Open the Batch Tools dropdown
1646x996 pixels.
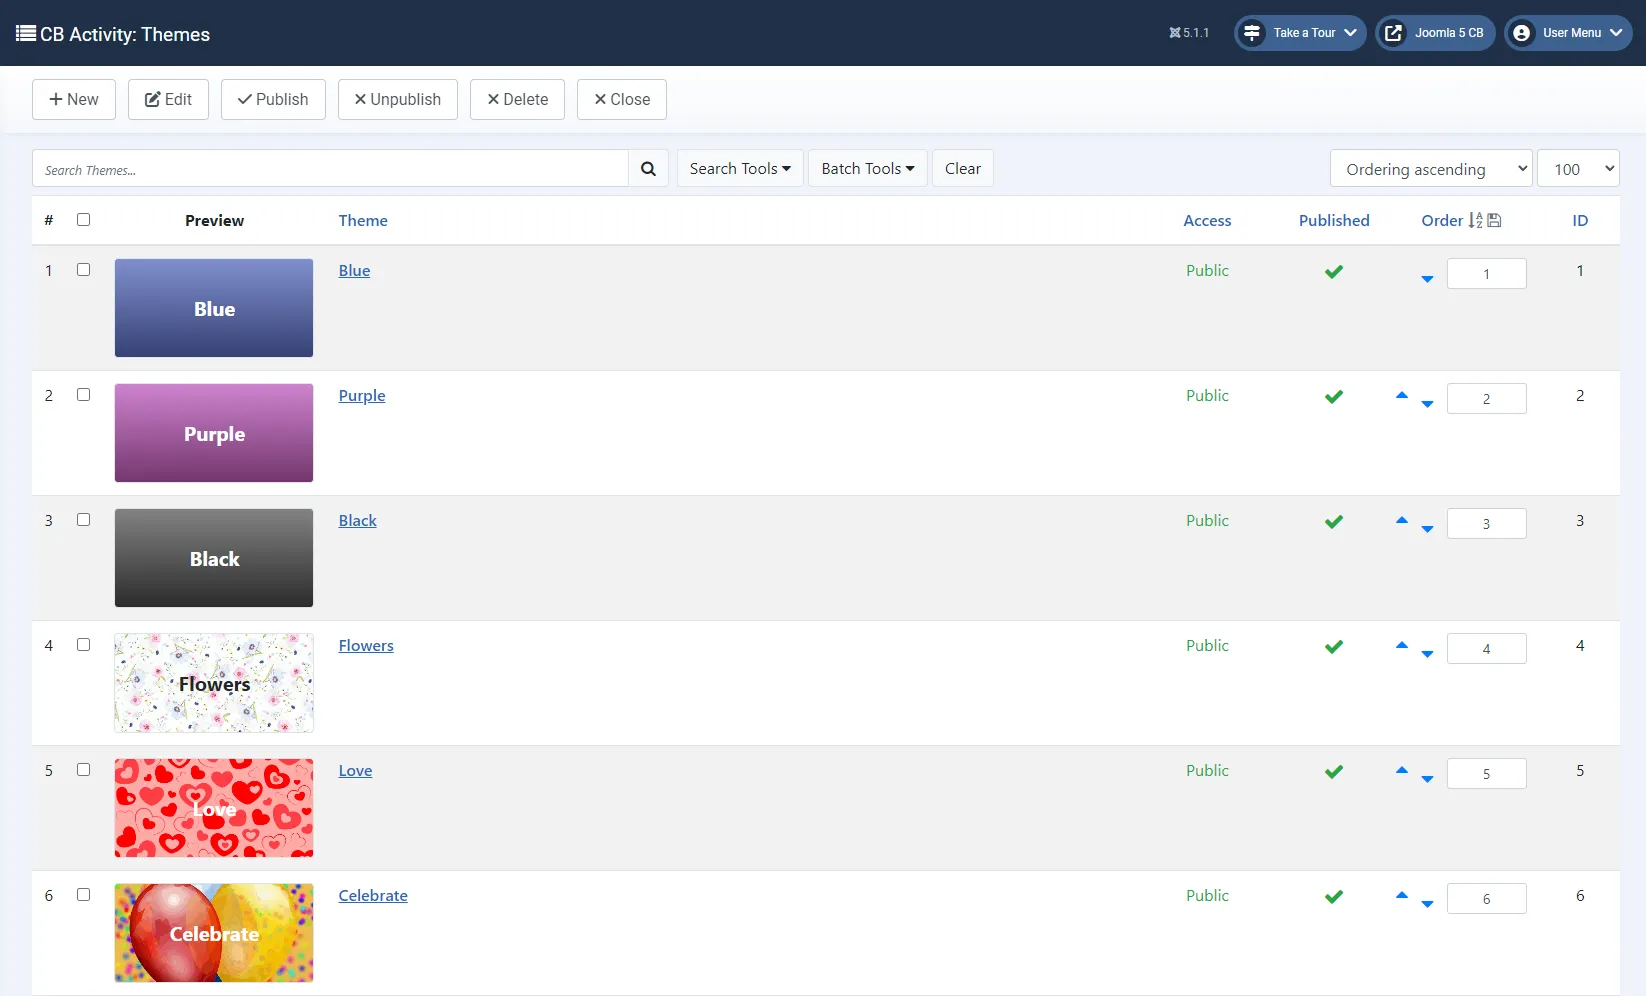coord(868,169)
